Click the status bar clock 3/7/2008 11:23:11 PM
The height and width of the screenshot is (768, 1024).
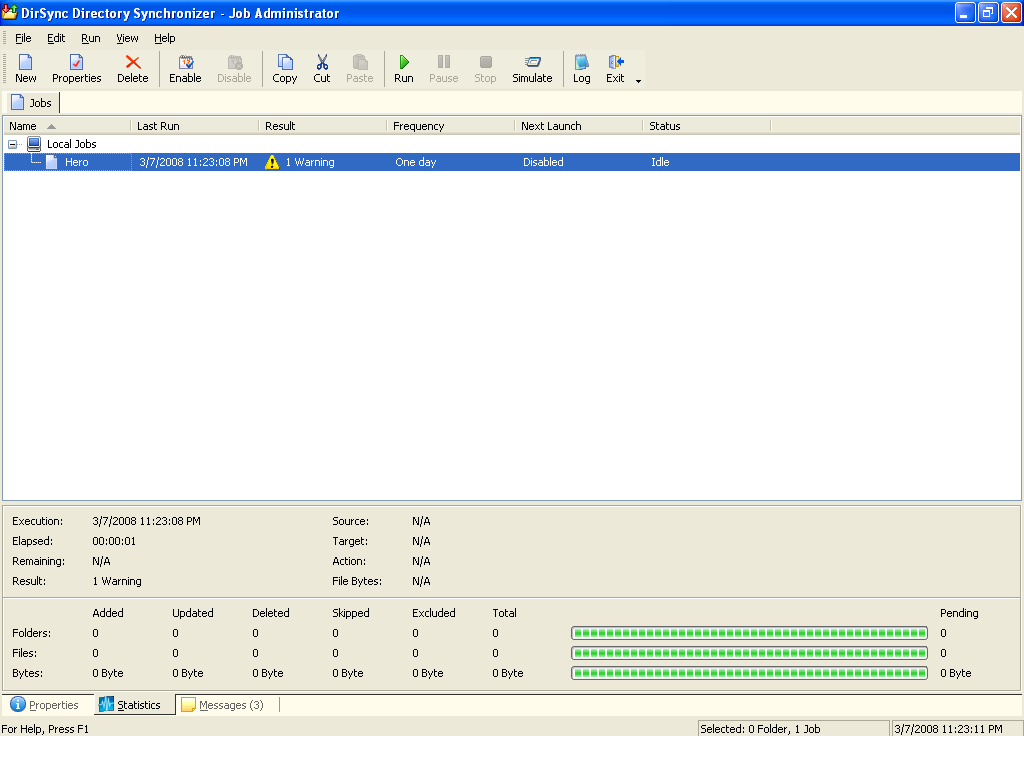point(956,729)
